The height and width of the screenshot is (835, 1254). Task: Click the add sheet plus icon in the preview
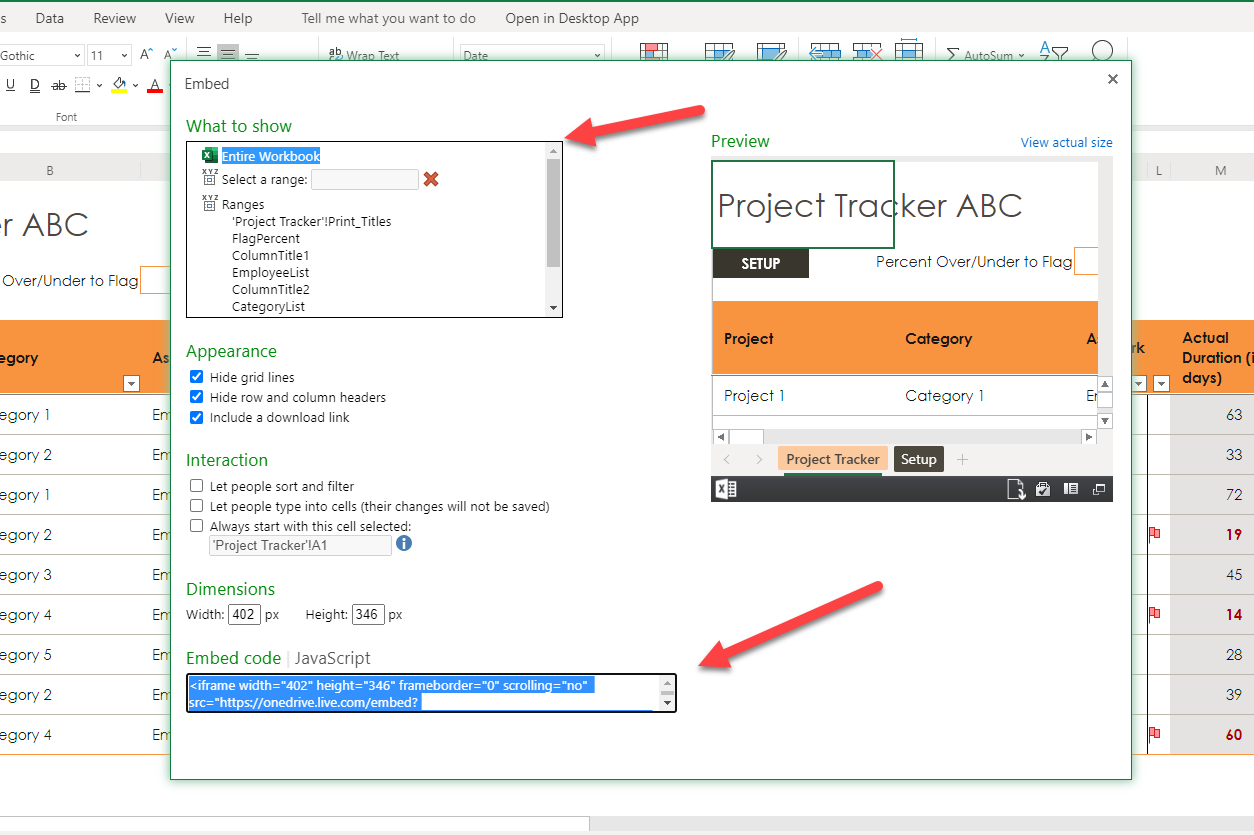click(962, 459)
